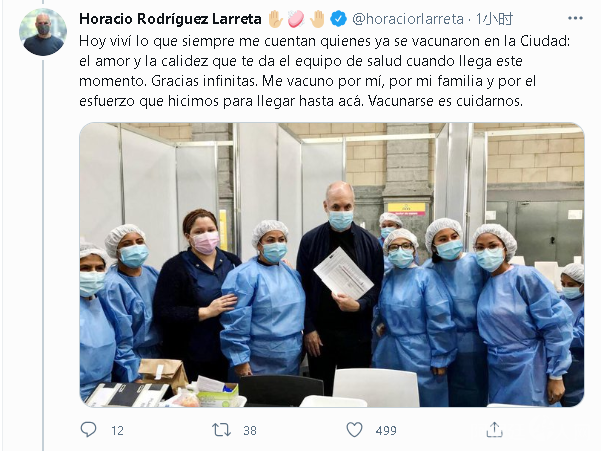
Task: Click the second raised hand emoji after soap
Action: tap(317, 19)
